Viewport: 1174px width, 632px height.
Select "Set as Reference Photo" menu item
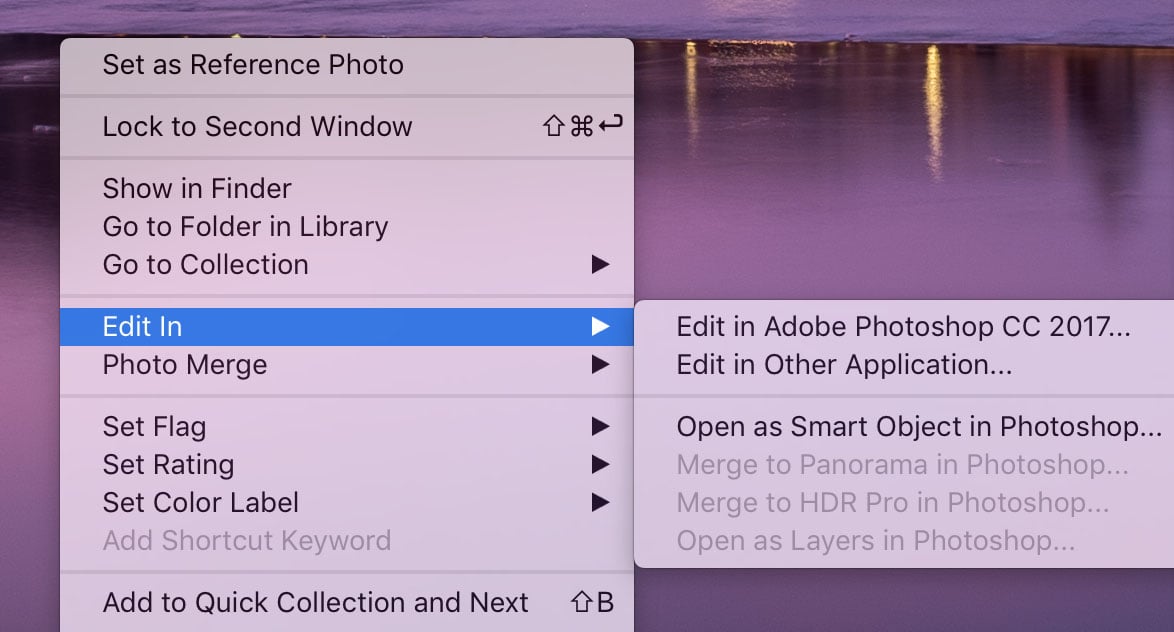(x=252, y=64)
